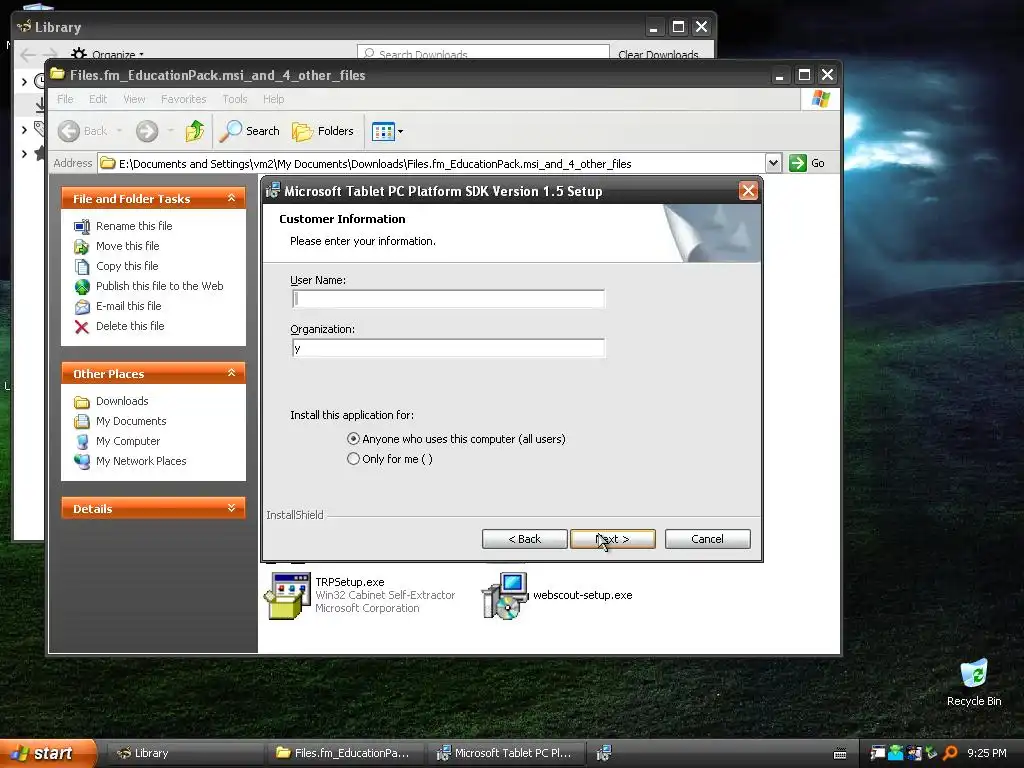Click the Back arrow icon in Explorer toolbar
Viewport: 1024px width, 768px height.
pos(69,131)
